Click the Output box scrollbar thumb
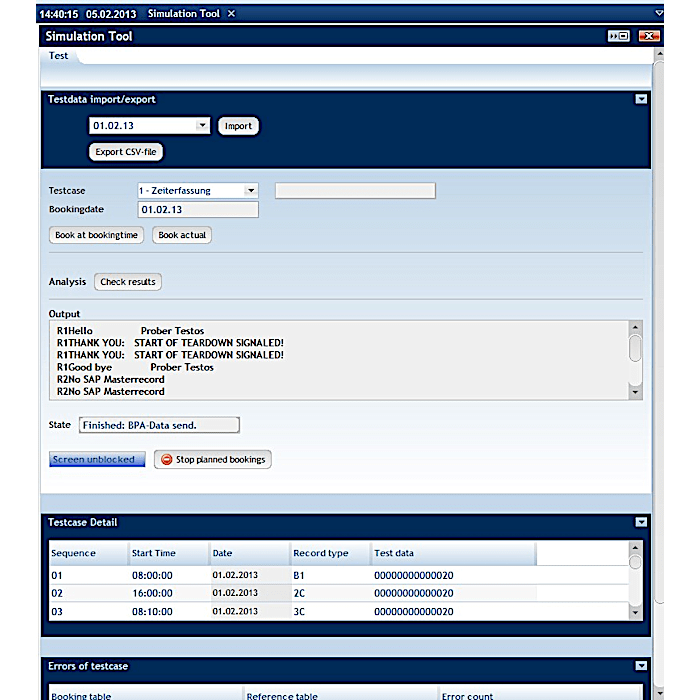This screenshot has width=700, height=700. point(635,348)
